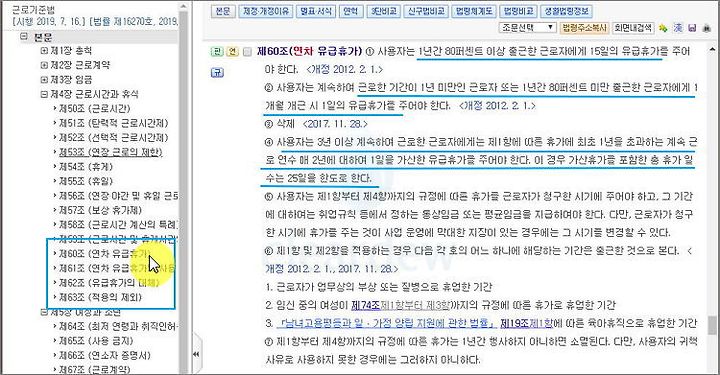Collapse 제4장 근로시간과 휴식 node
The height and width of the screenshot is (375, 720).
point(44,94)
